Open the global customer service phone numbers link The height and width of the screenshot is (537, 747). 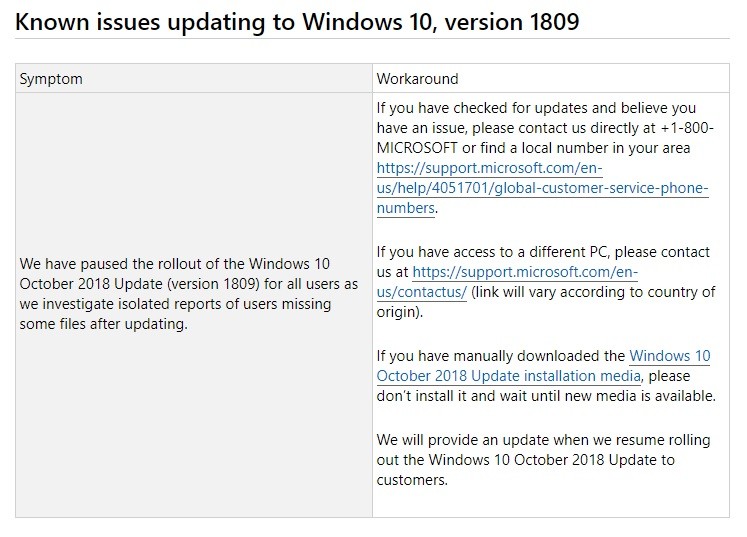(x=543, y=188)
